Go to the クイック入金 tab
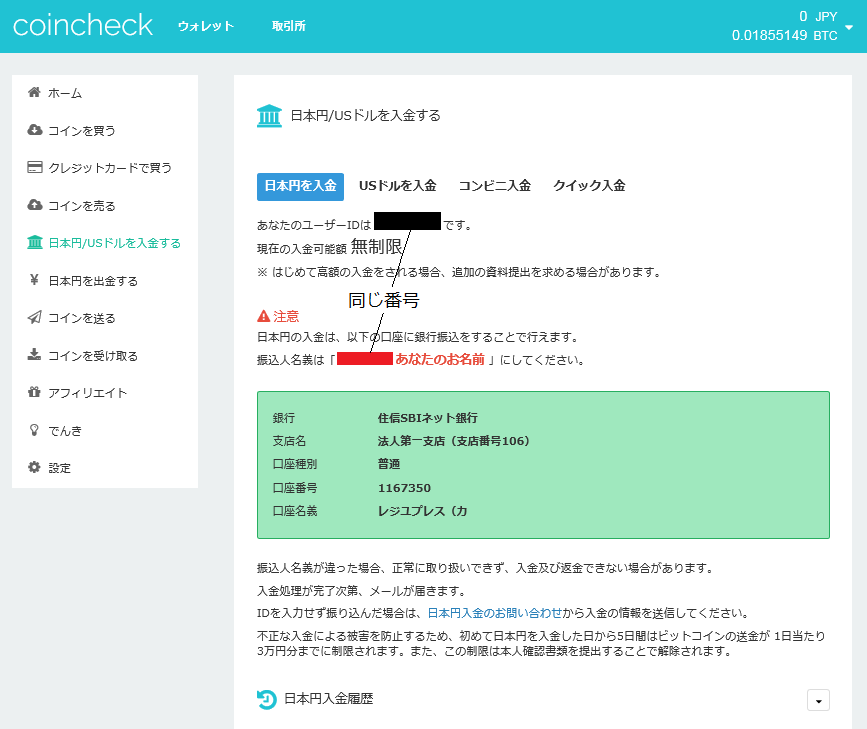The width and height of the screenshot is (867, 729). point(589,186)
